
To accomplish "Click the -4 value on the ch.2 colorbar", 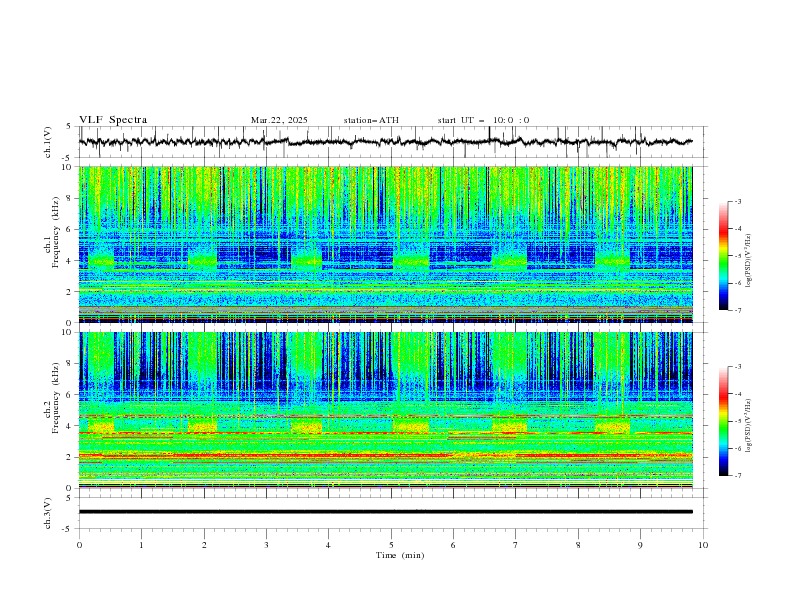I will [x=737, y=394].
